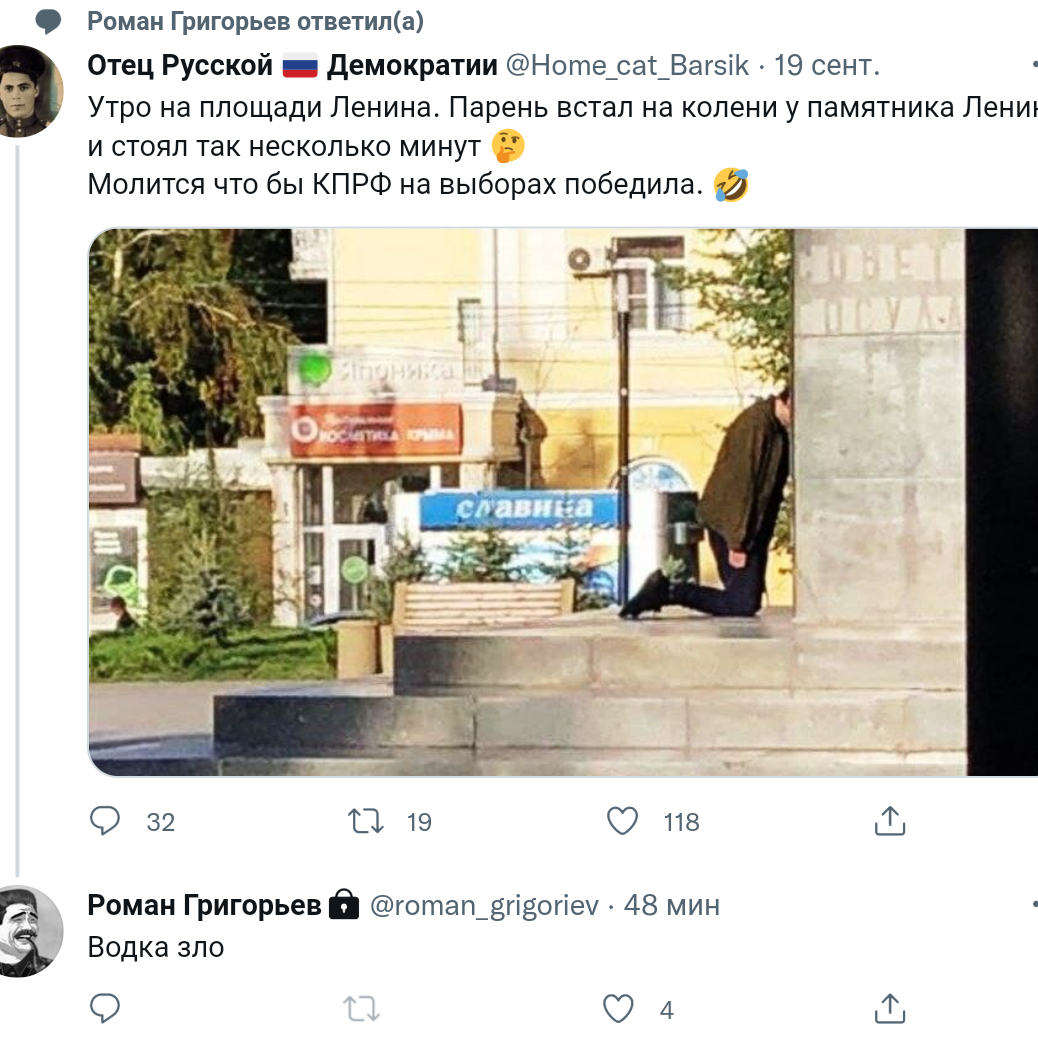This screenshot has width=1038, height=1048.
Task: Select the 'Водка зло' reply text
Action: [x=156, y=947]
